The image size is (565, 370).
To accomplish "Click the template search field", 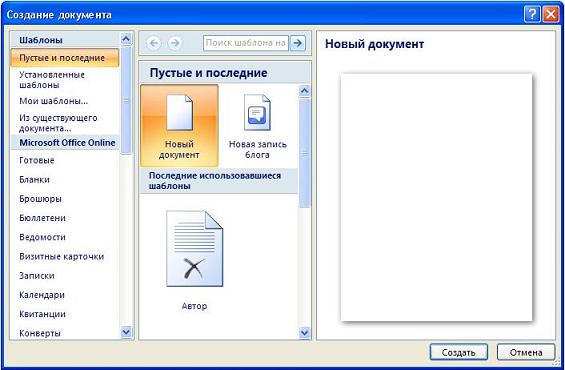I will click(246, 43).
